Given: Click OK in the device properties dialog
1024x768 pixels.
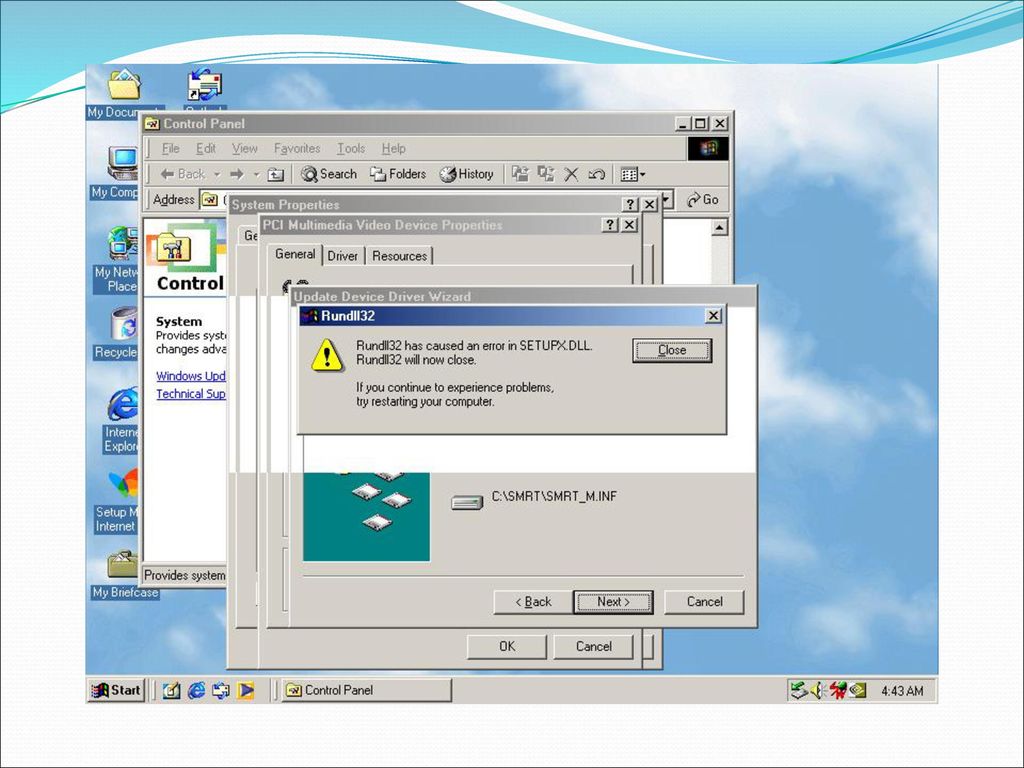Looking at the screenshot, I should coord(507,647).
